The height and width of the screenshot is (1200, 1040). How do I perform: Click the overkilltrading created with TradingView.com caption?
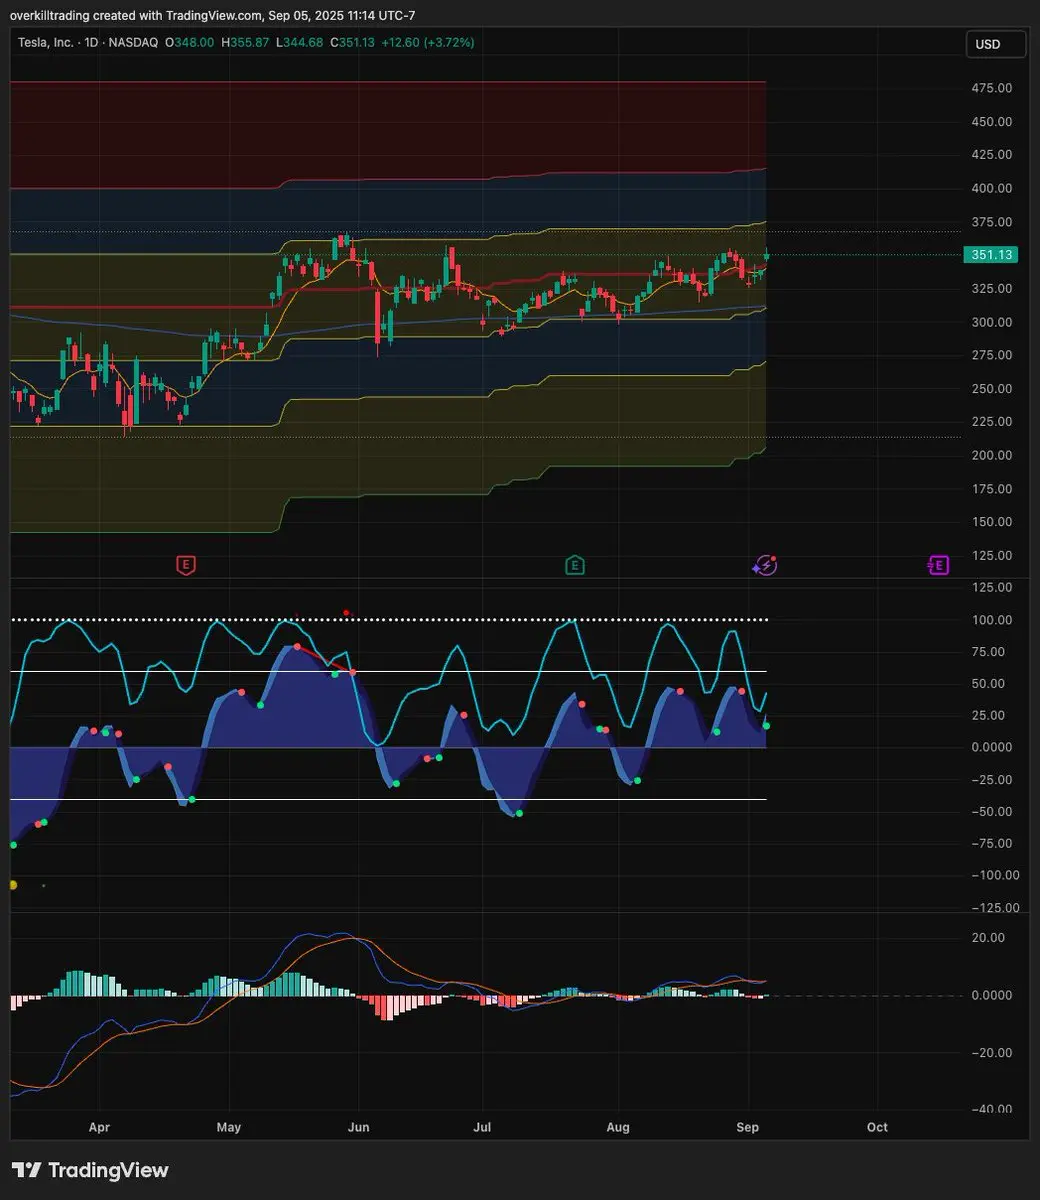[x=215, y=16]
